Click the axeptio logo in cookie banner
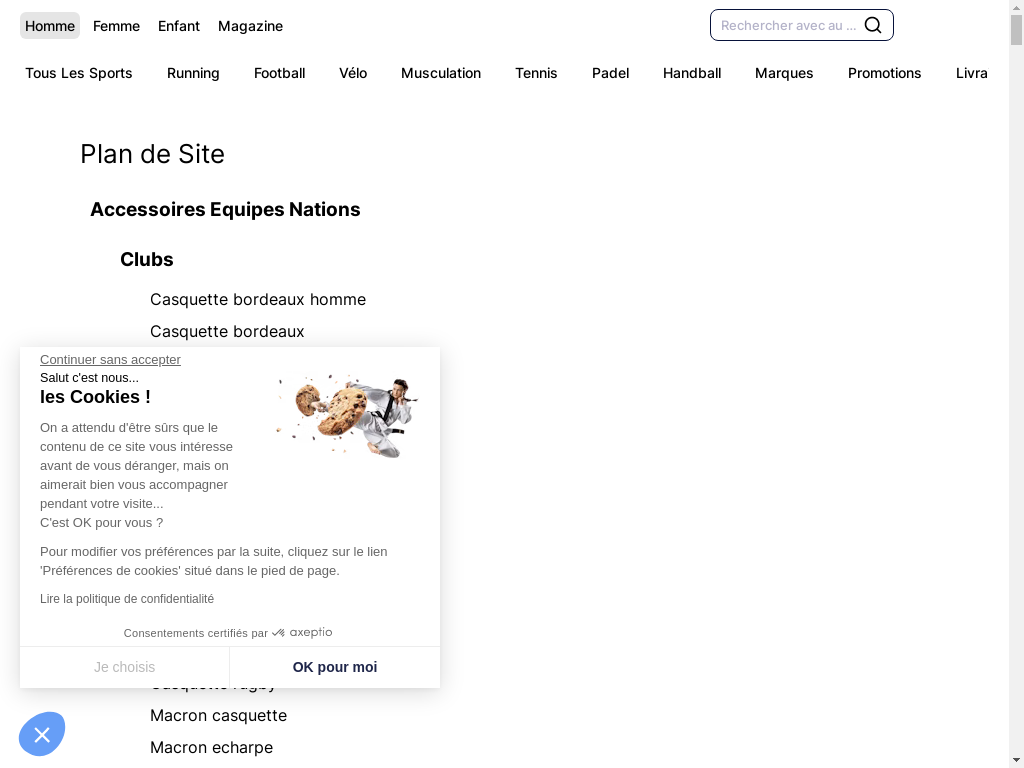This screenshot has height=768, width=1024. coord(302,633)
